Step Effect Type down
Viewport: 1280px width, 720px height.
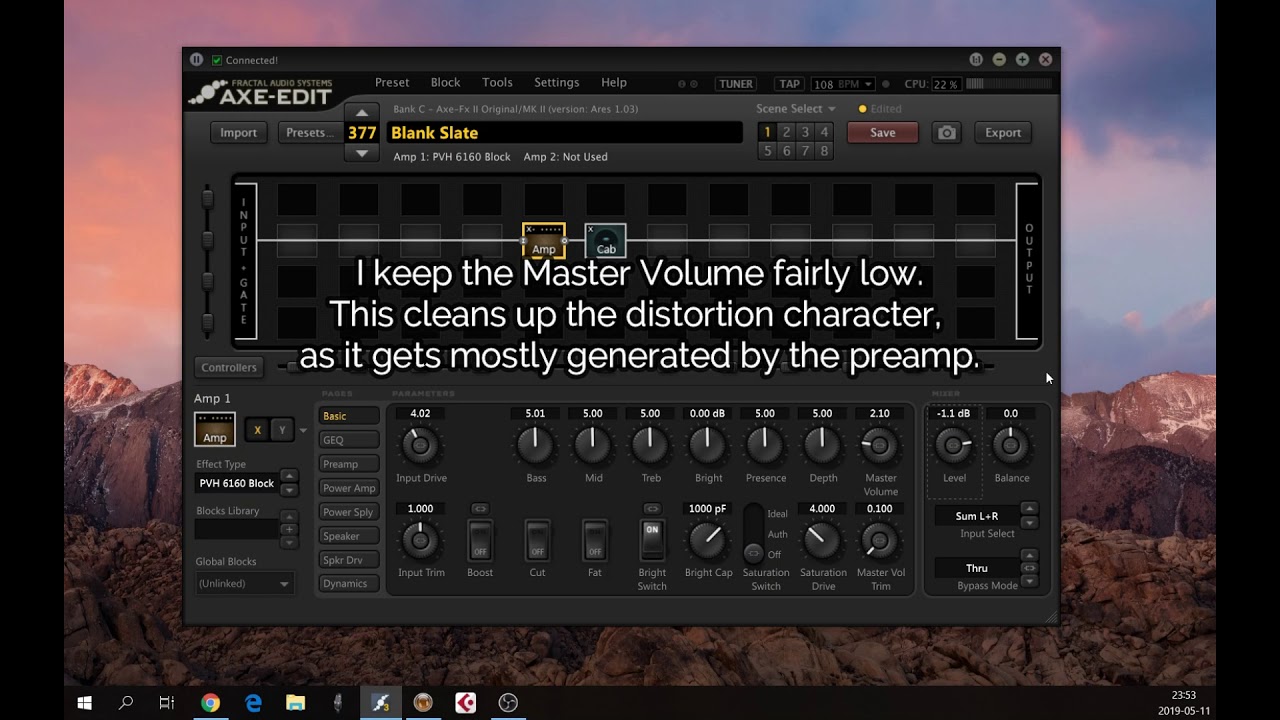coord(289,490)
